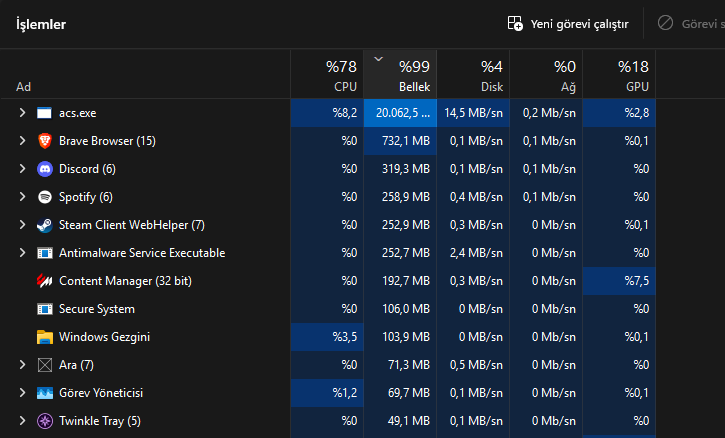The width and height of the screenshot is (725, 438).
Task: Click the Twinkle Tray icon
Action: pyautogui.click(x=44, y=421)
